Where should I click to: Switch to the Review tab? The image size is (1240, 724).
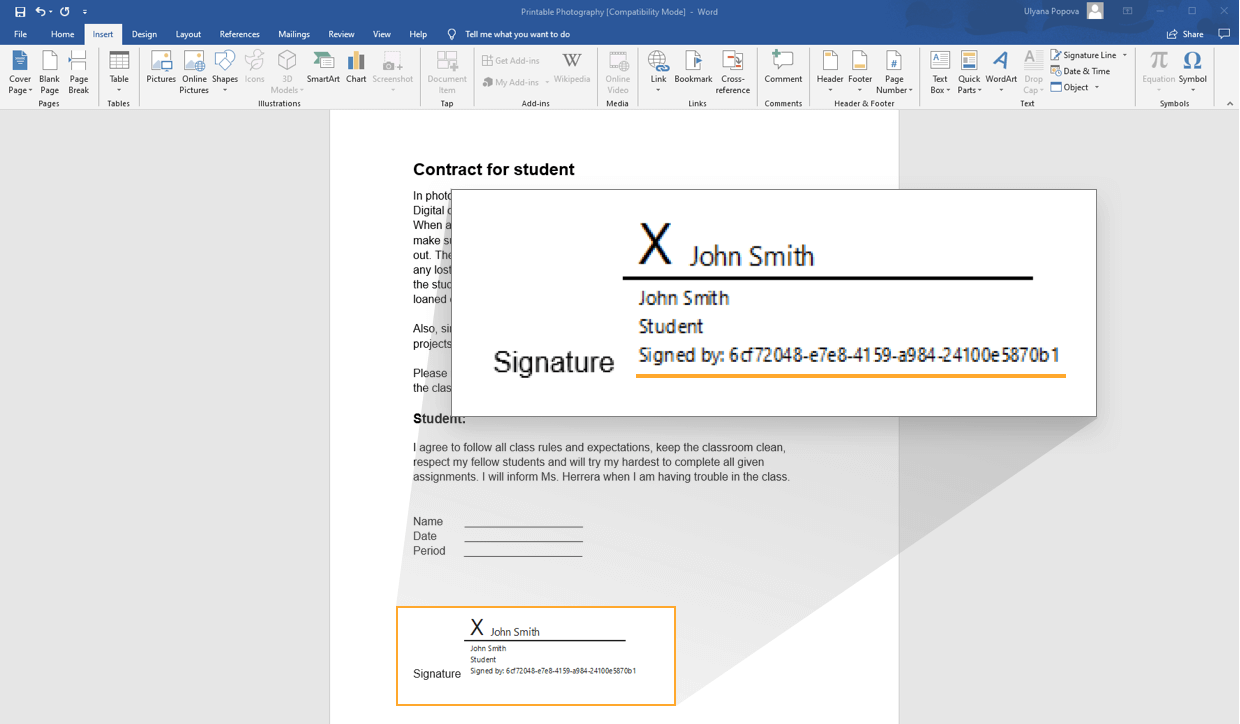coord(341,34)
